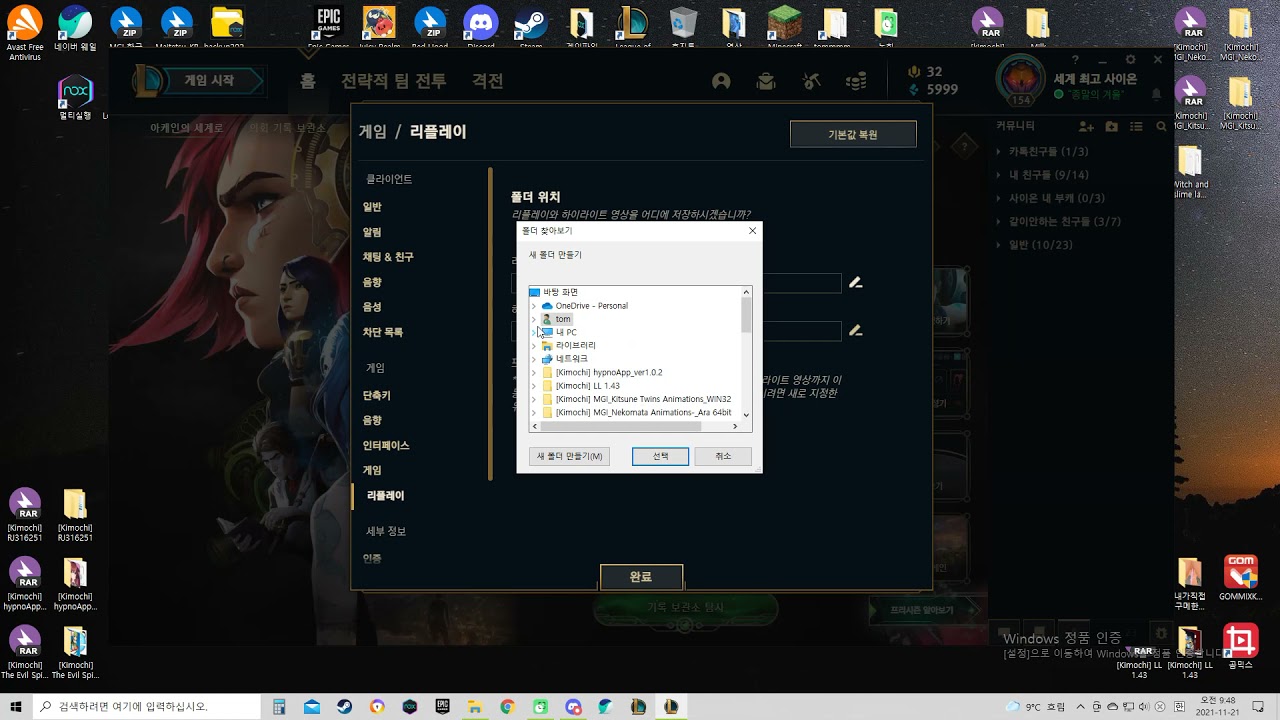
Task: Open Mail app from the taskbar
Action: pos(312,707)
